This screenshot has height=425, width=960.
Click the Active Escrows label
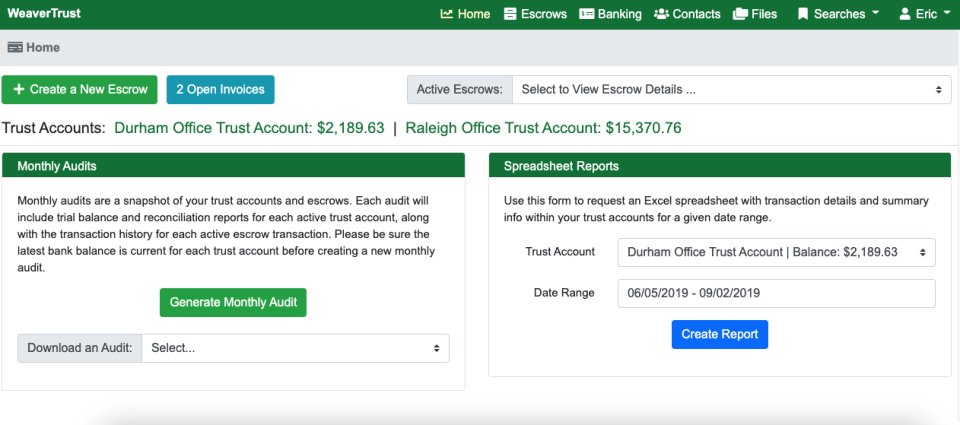coord(460,89)
